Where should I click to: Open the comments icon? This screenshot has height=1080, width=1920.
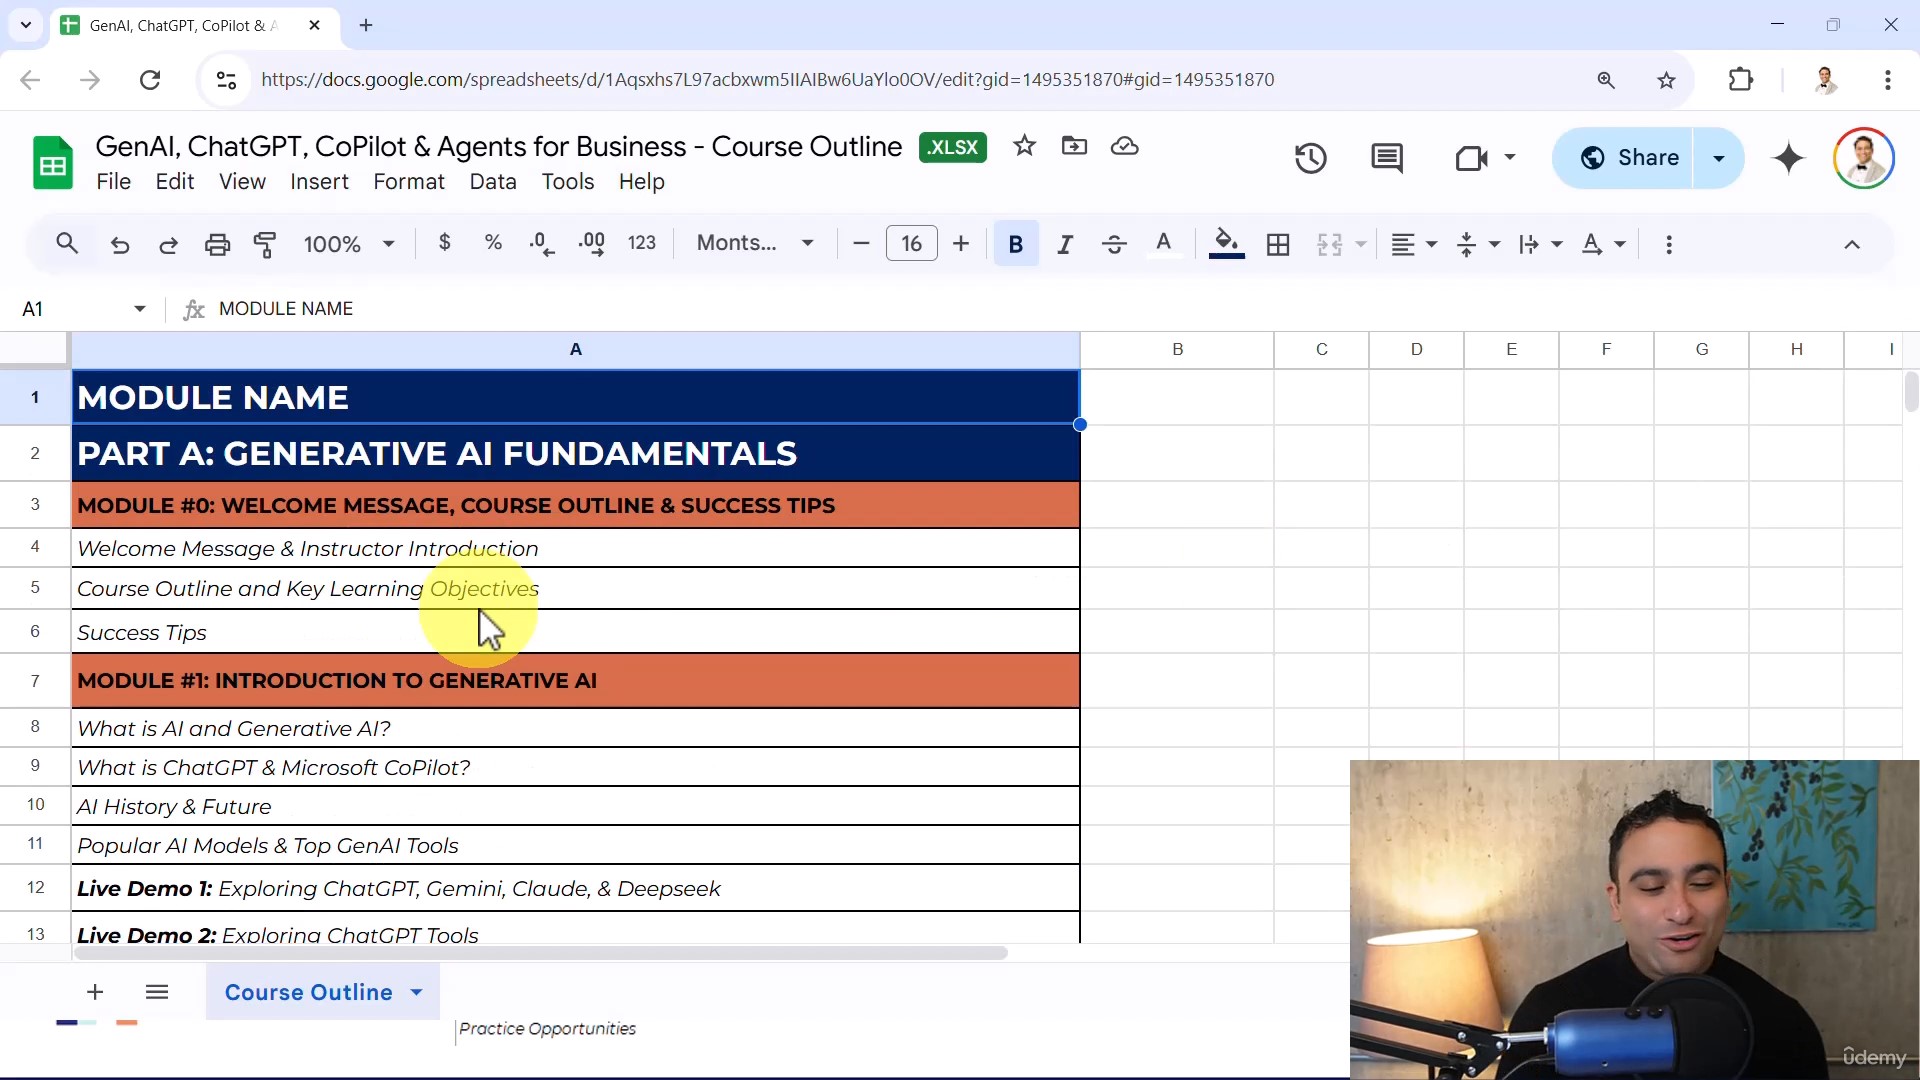coord(1387,158)
